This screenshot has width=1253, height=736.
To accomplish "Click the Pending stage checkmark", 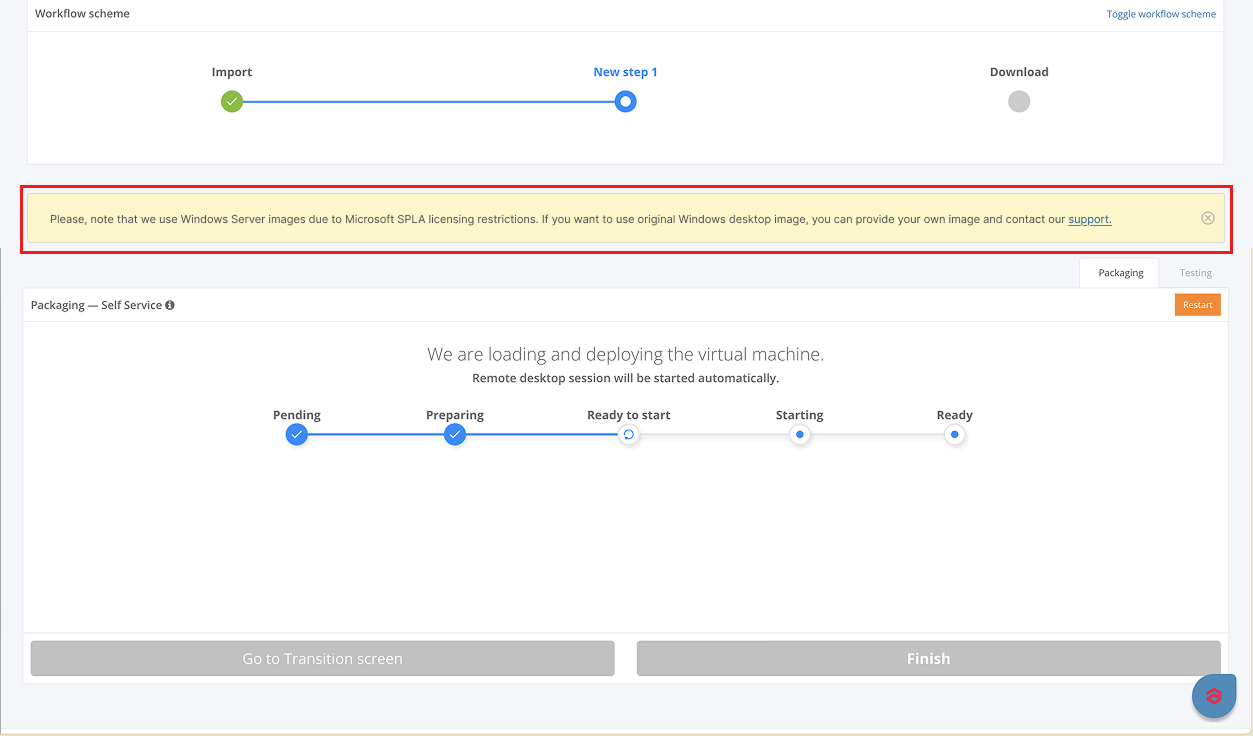I will tap(296, 435).
